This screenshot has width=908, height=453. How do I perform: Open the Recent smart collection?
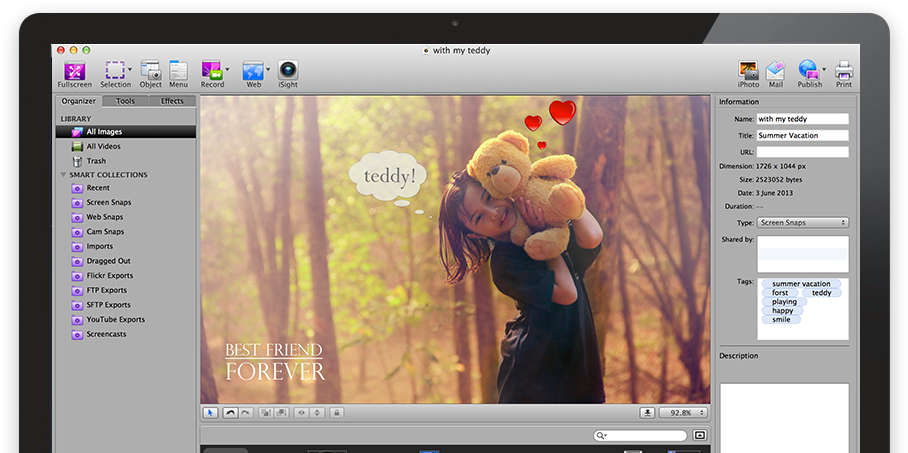tap(126, 188)
